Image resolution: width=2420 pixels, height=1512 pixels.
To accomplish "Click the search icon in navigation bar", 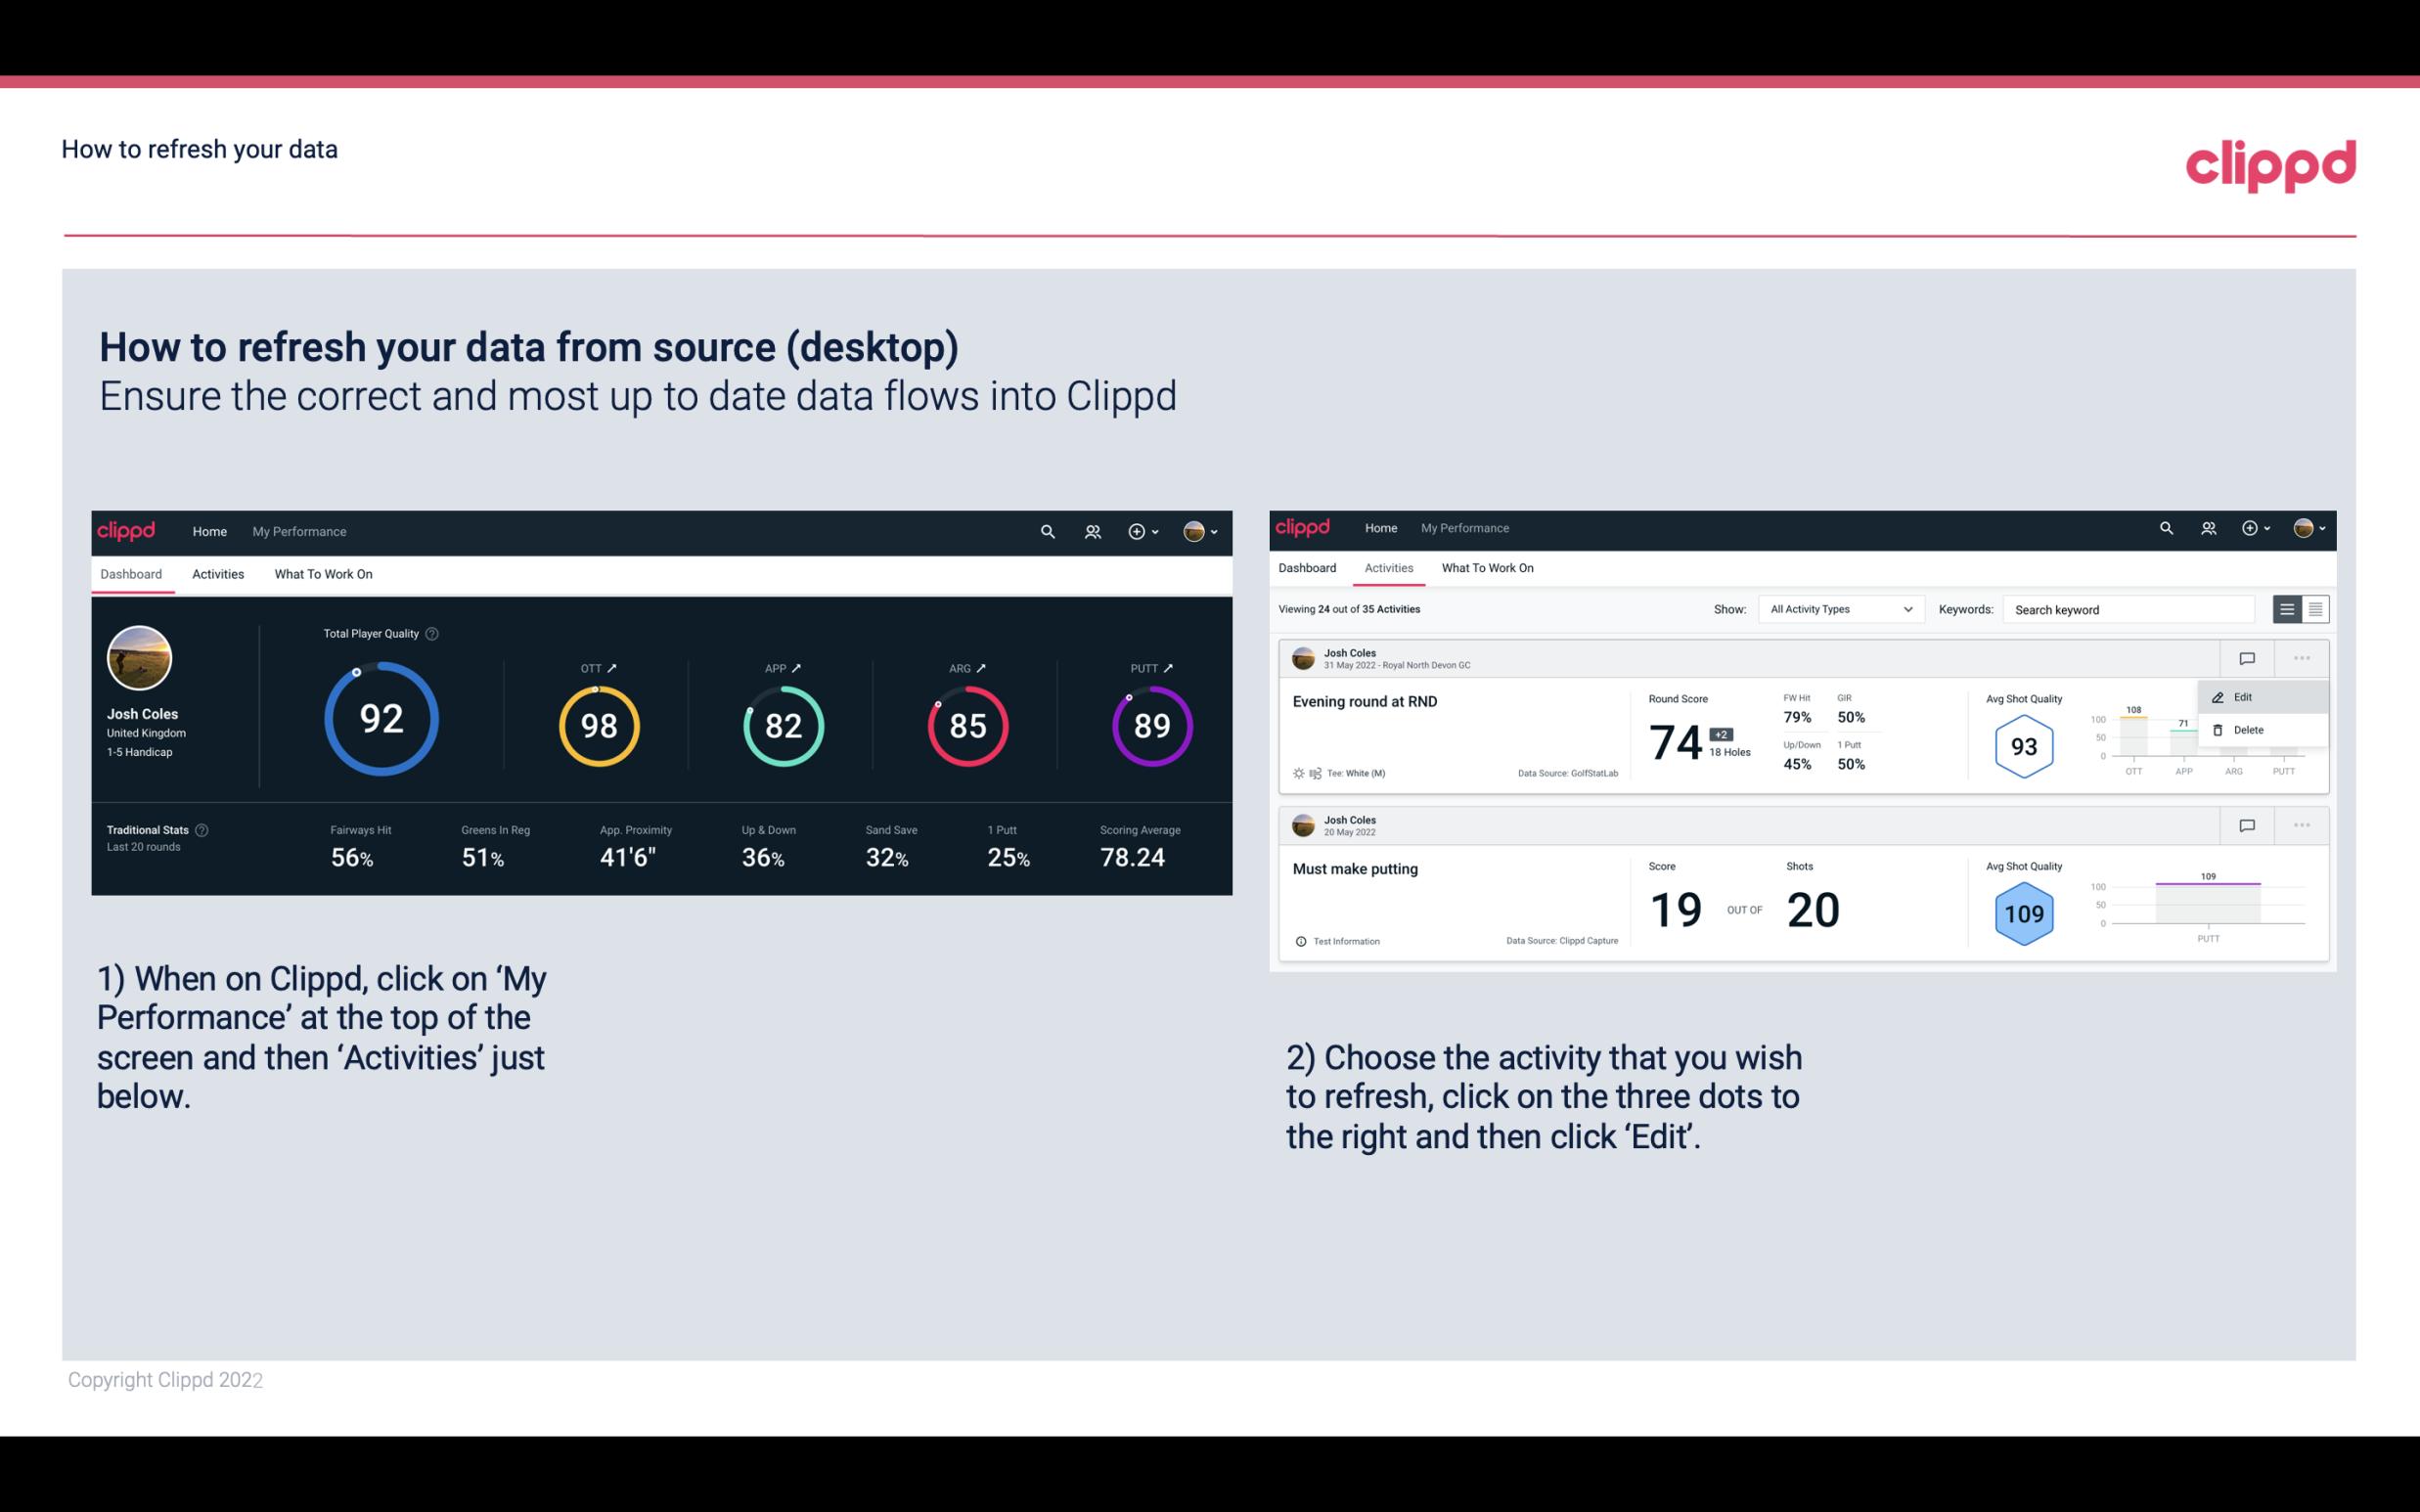I will click(1046, 529).
